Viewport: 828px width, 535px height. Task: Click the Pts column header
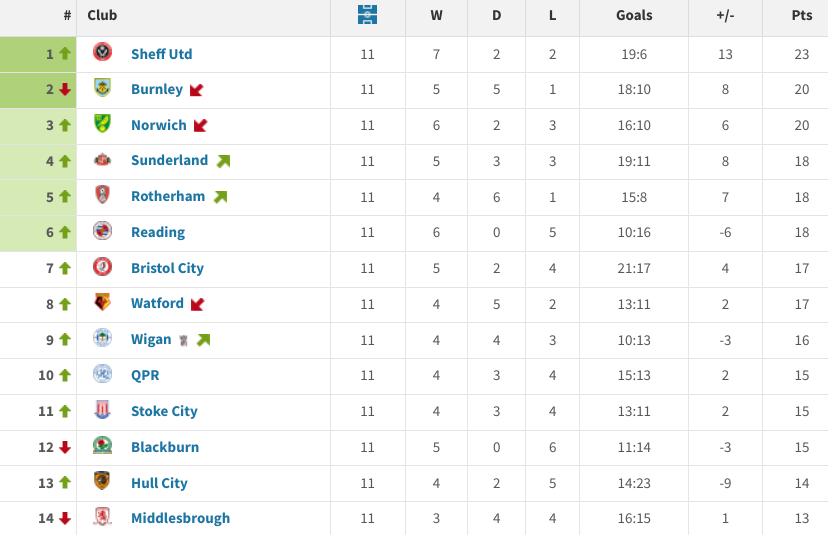[801, 15]
